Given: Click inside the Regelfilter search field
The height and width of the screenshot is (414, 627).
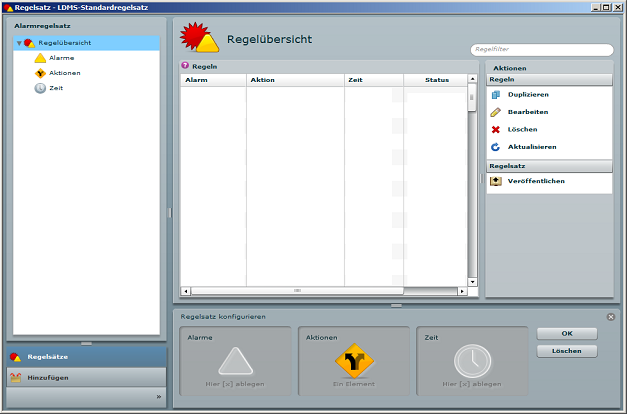Looking at the screenshot, I should coord(541,50).
